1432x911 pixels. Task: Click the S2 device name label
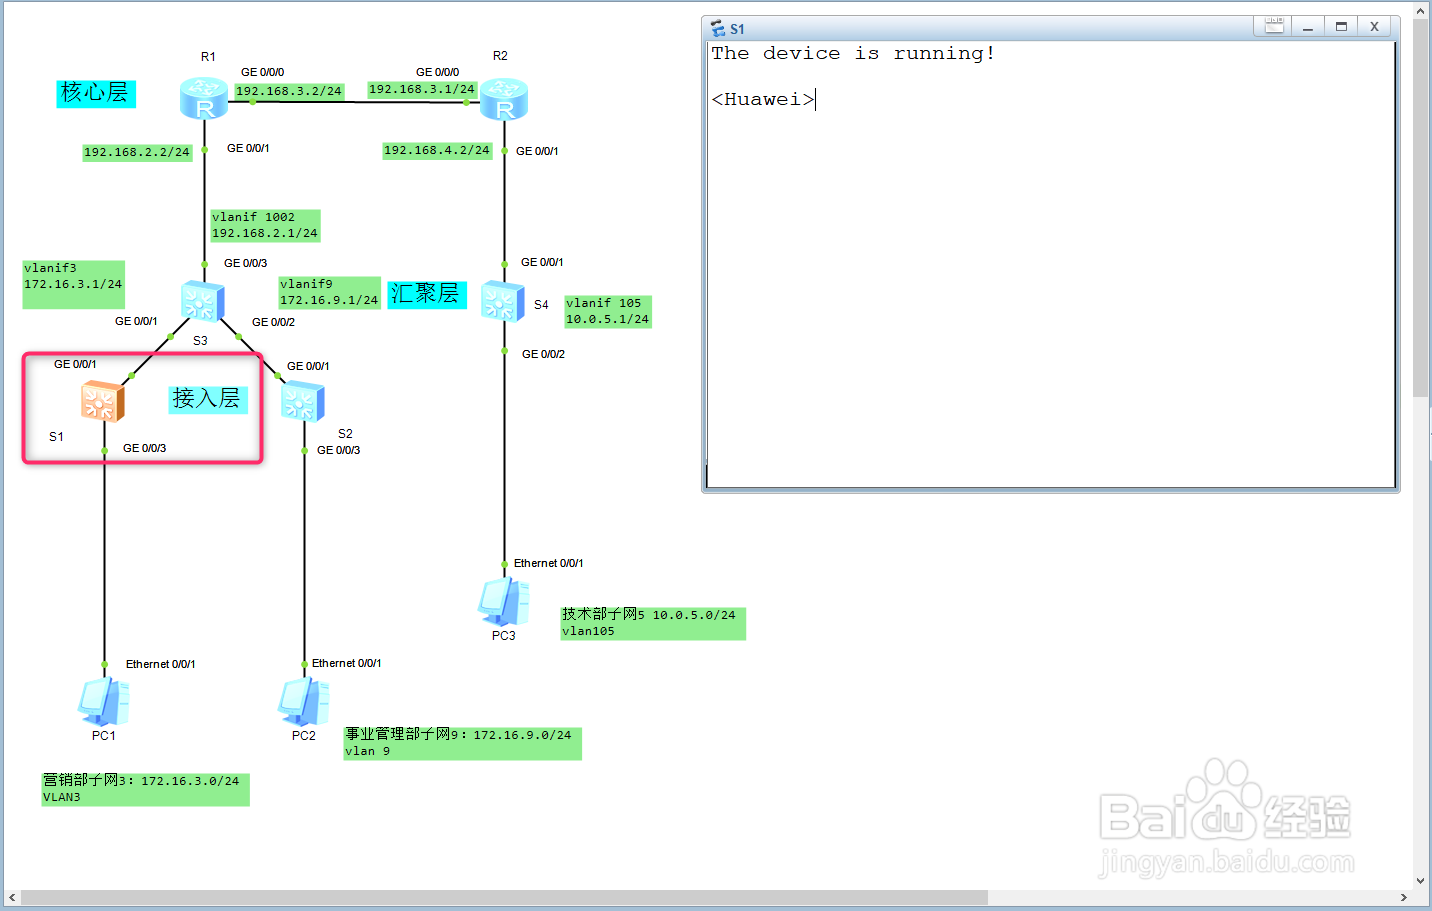pyautogui.click(x=345, y=434)
